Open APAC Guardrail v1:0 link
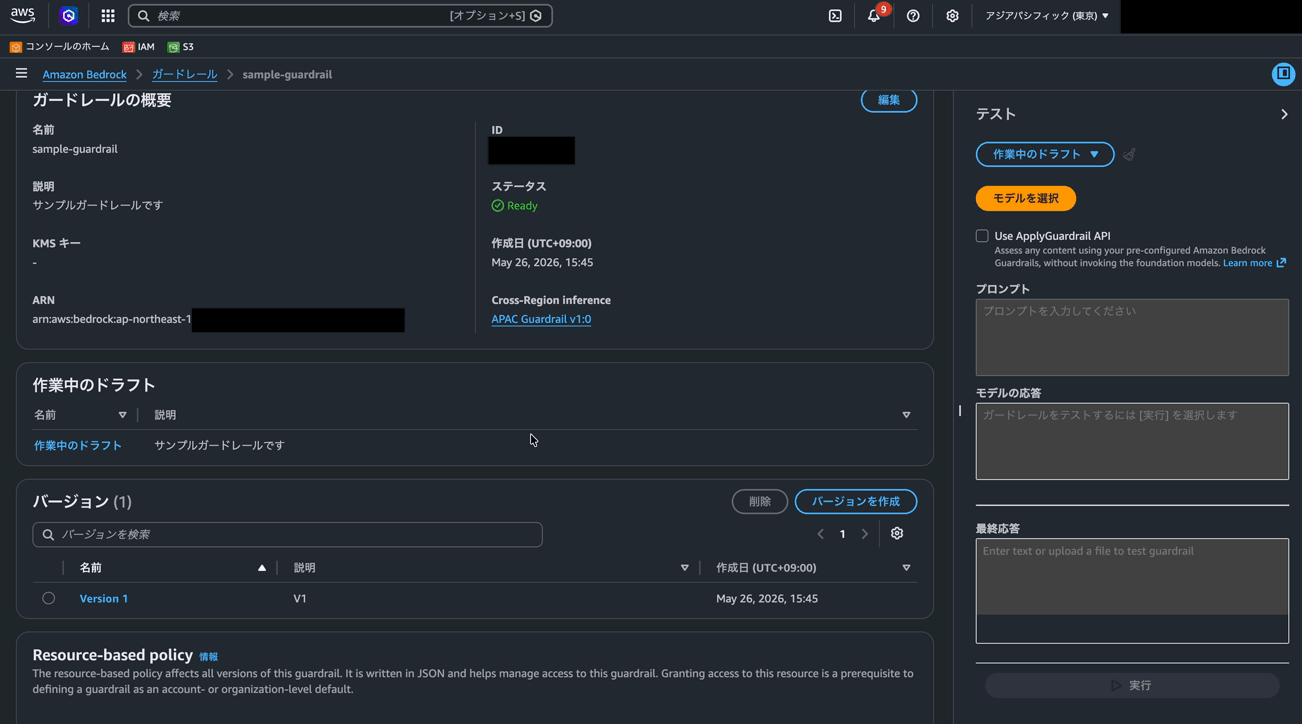 click(x=541, y=319)
